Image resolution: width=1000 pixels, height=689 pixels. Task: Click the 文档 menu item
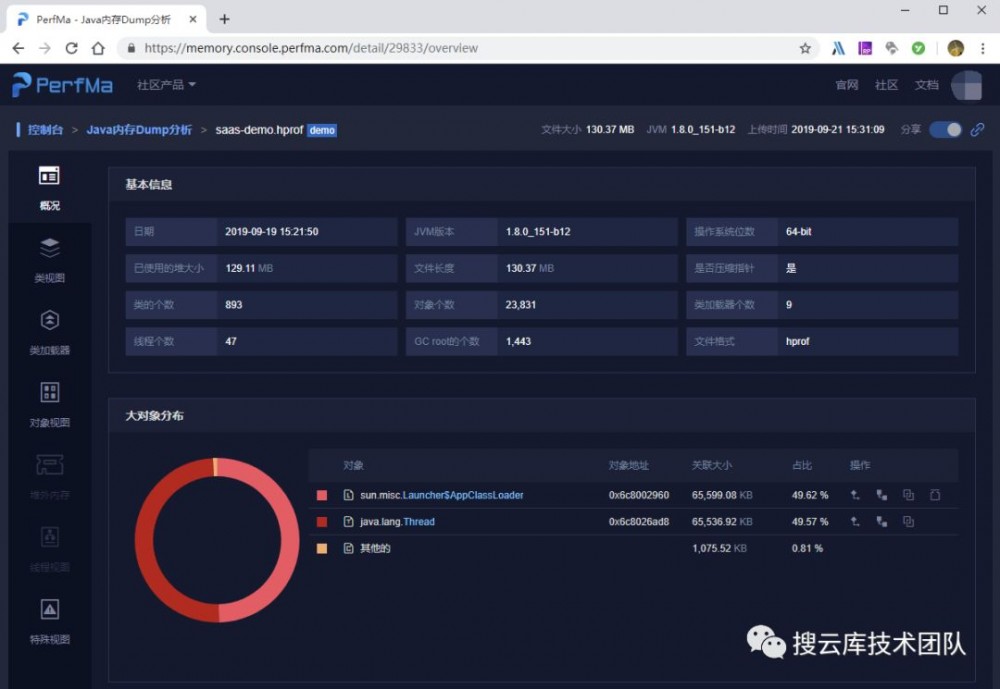click(x=927, y=86)
